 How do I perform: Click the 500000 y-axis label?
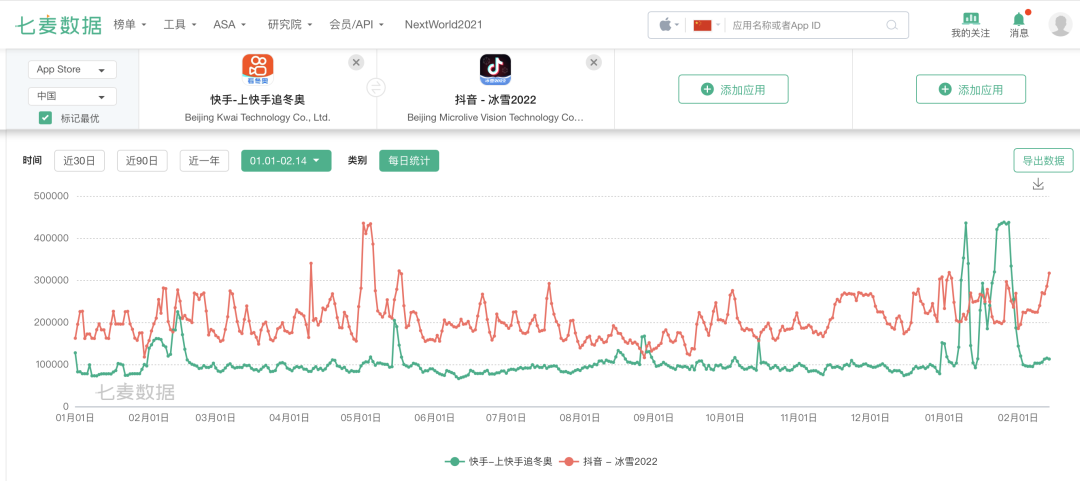[51, 196]
